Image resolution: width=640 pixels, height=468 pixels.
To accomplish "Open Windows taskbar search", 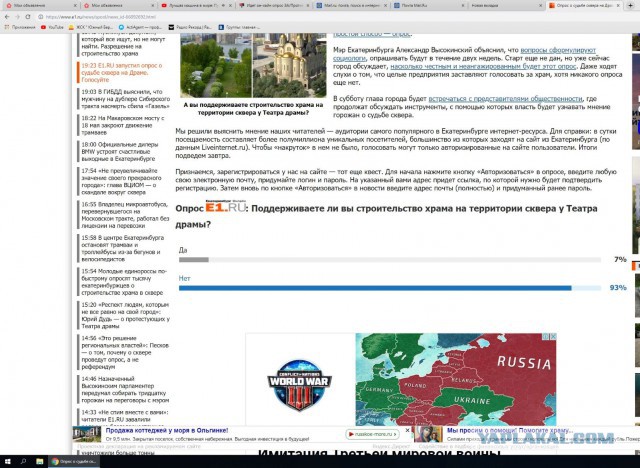I will click(x=23, y=461).
